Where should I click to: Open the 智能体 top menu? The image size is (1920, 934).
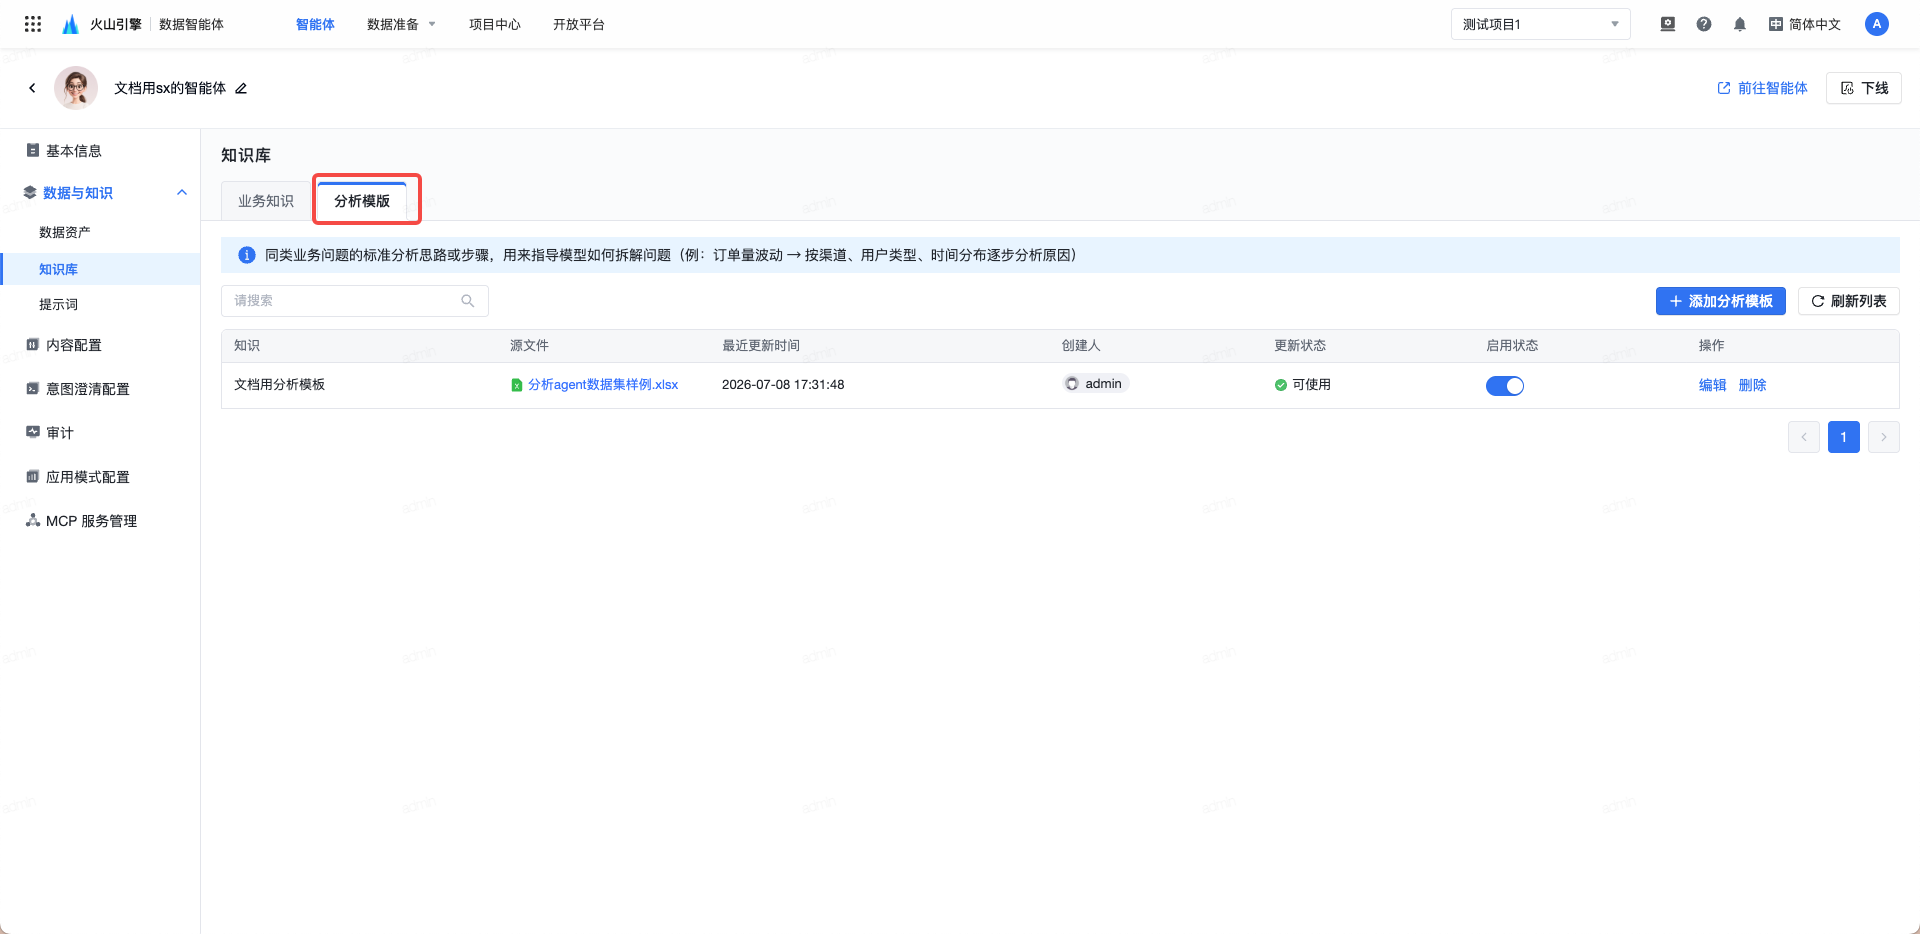[x=315, y=24]
